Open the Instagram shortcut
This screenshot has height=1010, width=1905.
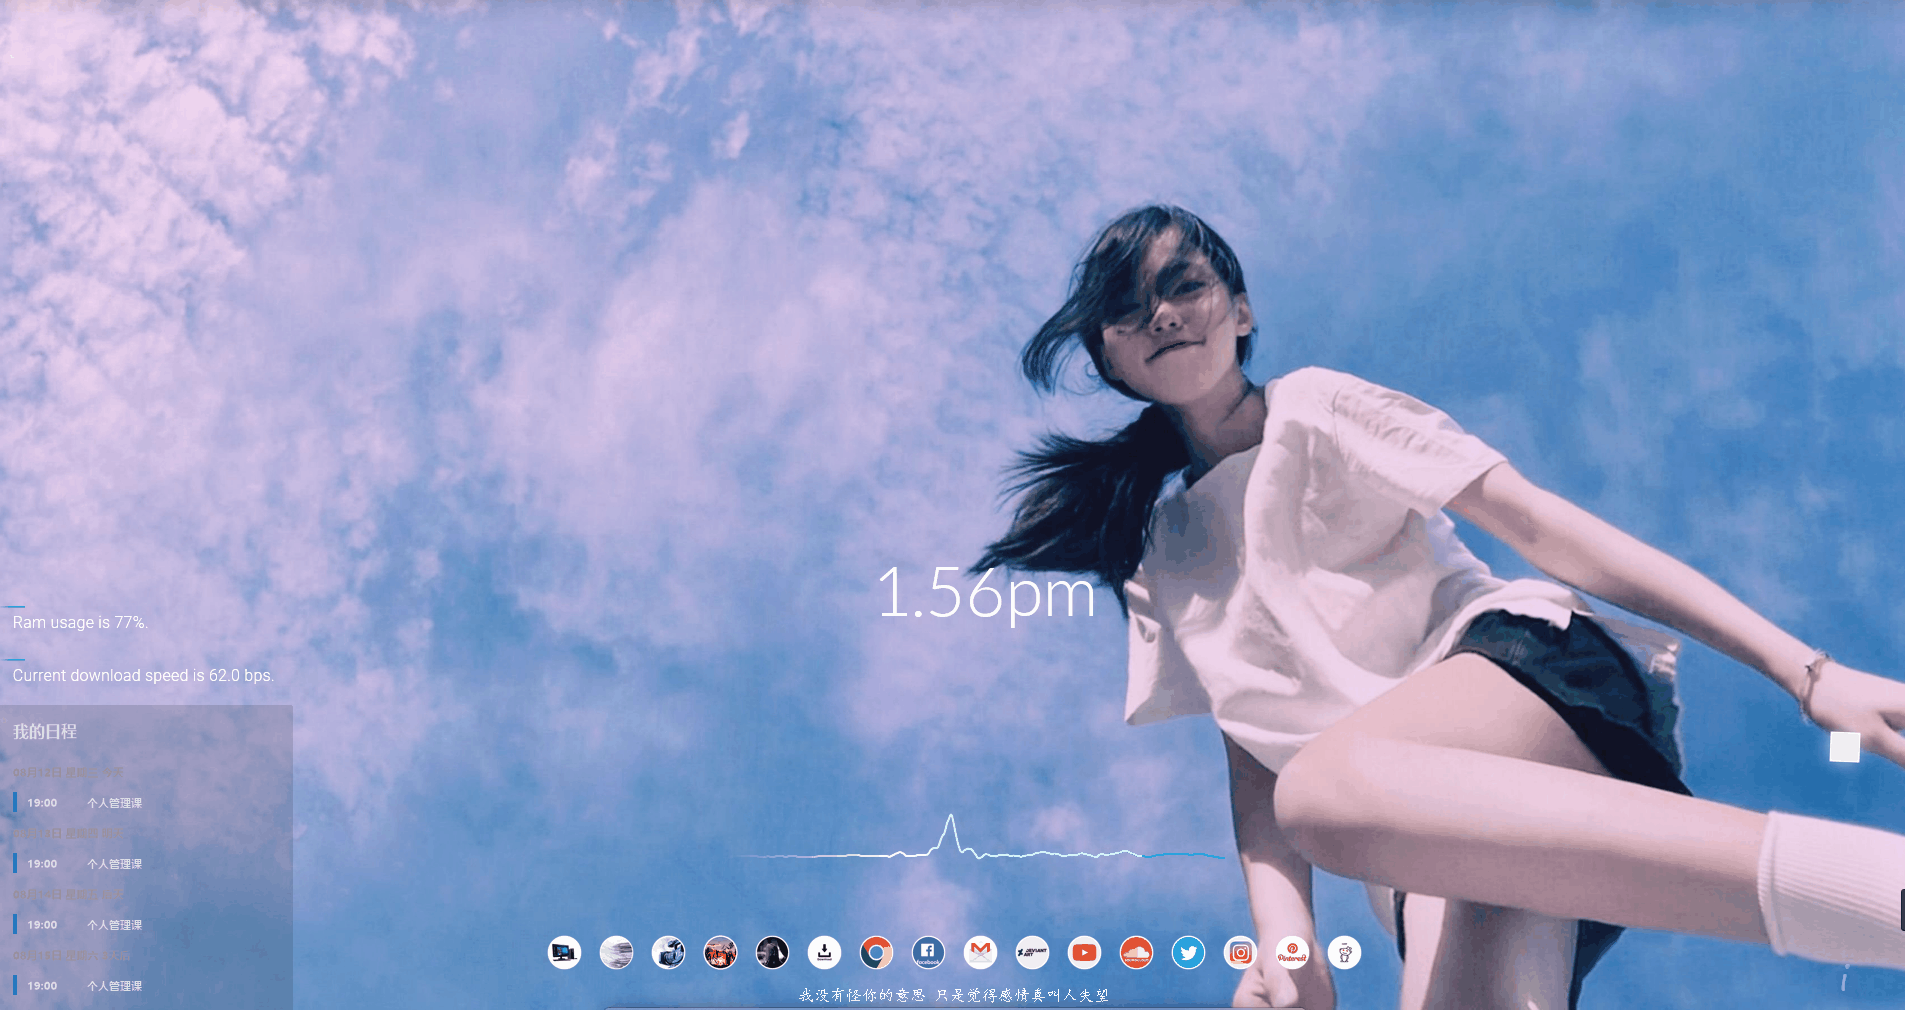[1240, 953]
